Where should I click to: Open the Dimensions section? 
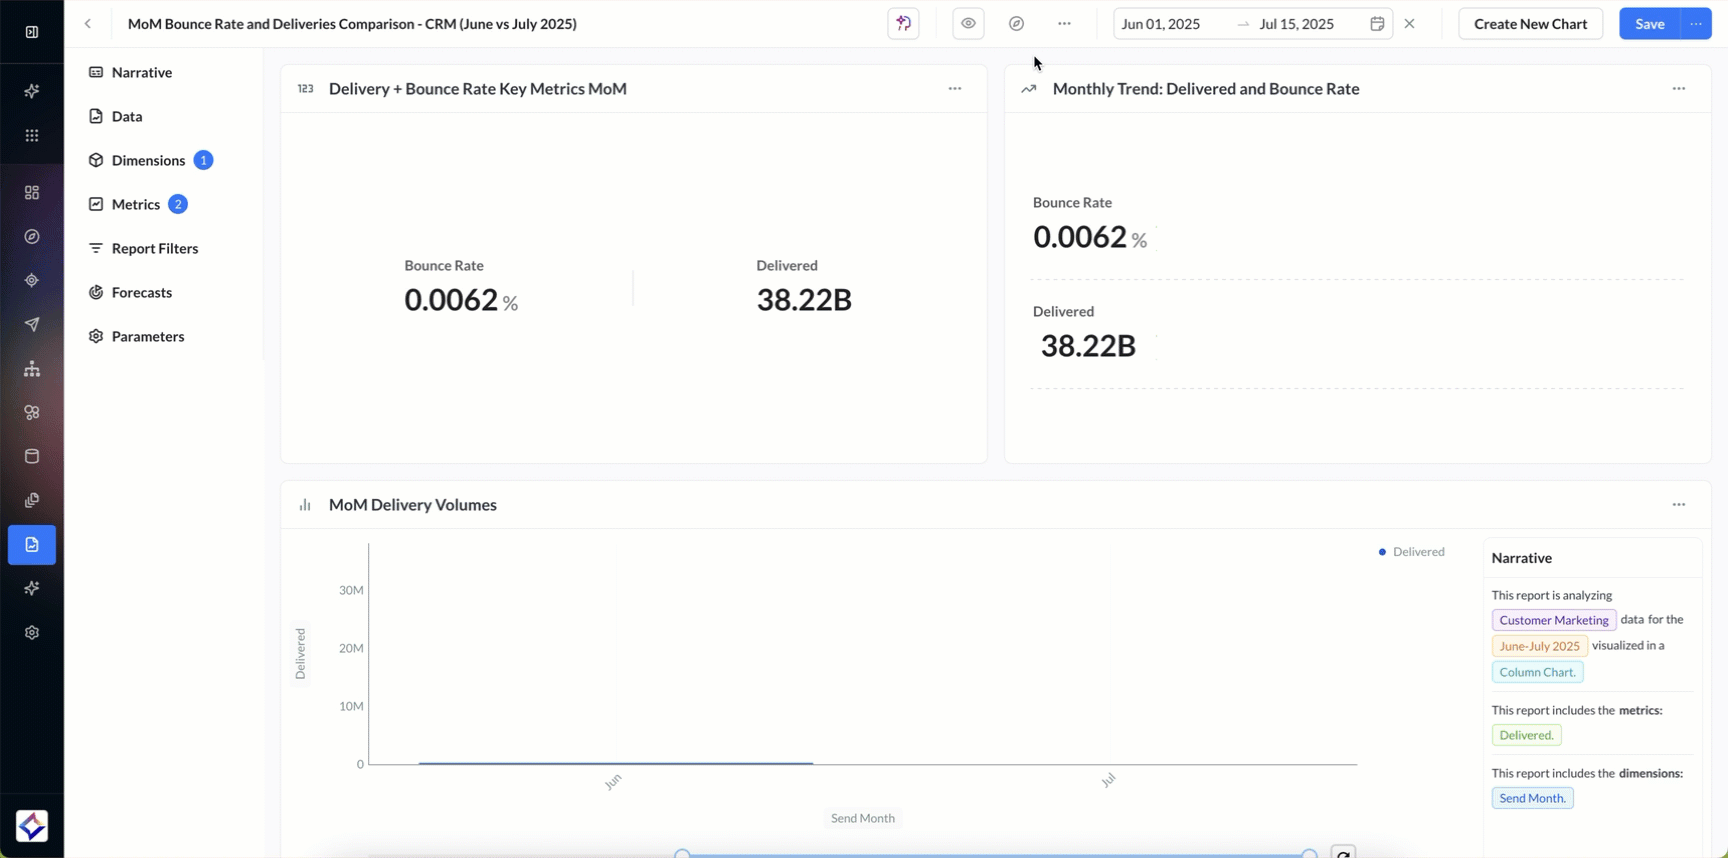(x=148, y=160)
